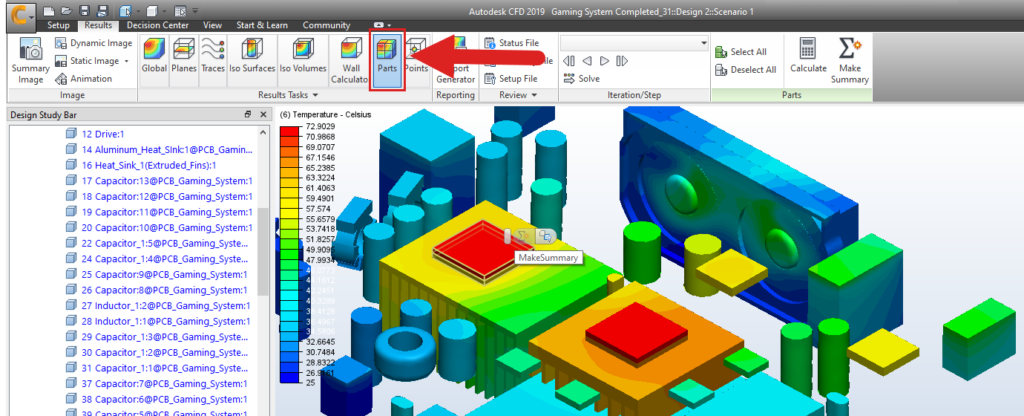The image size is (1024, 416).
Task: Click Deselect All parts
Action: [x=746, y=69]
